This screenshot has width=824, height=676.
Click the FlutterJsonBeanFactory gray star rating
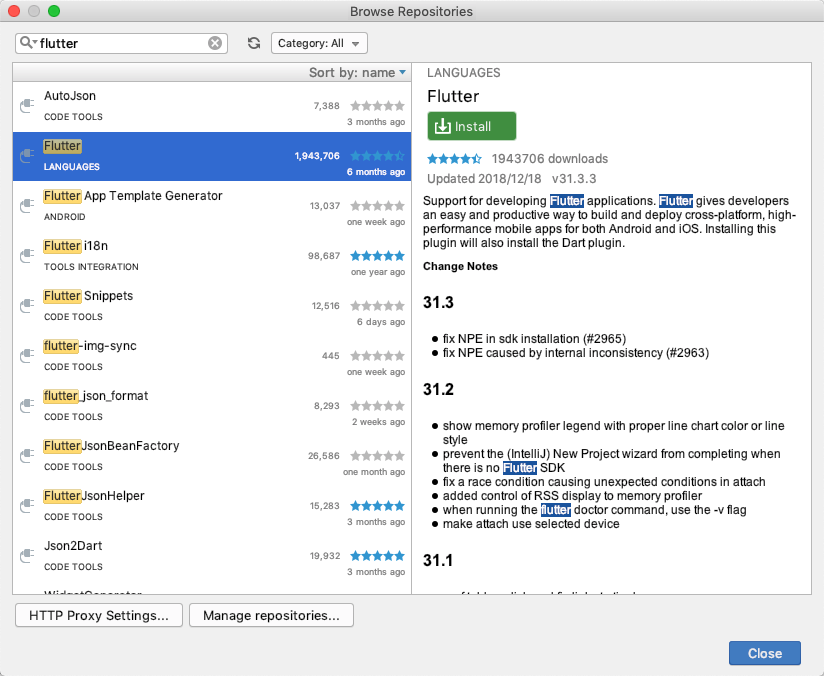click(377, 455)
